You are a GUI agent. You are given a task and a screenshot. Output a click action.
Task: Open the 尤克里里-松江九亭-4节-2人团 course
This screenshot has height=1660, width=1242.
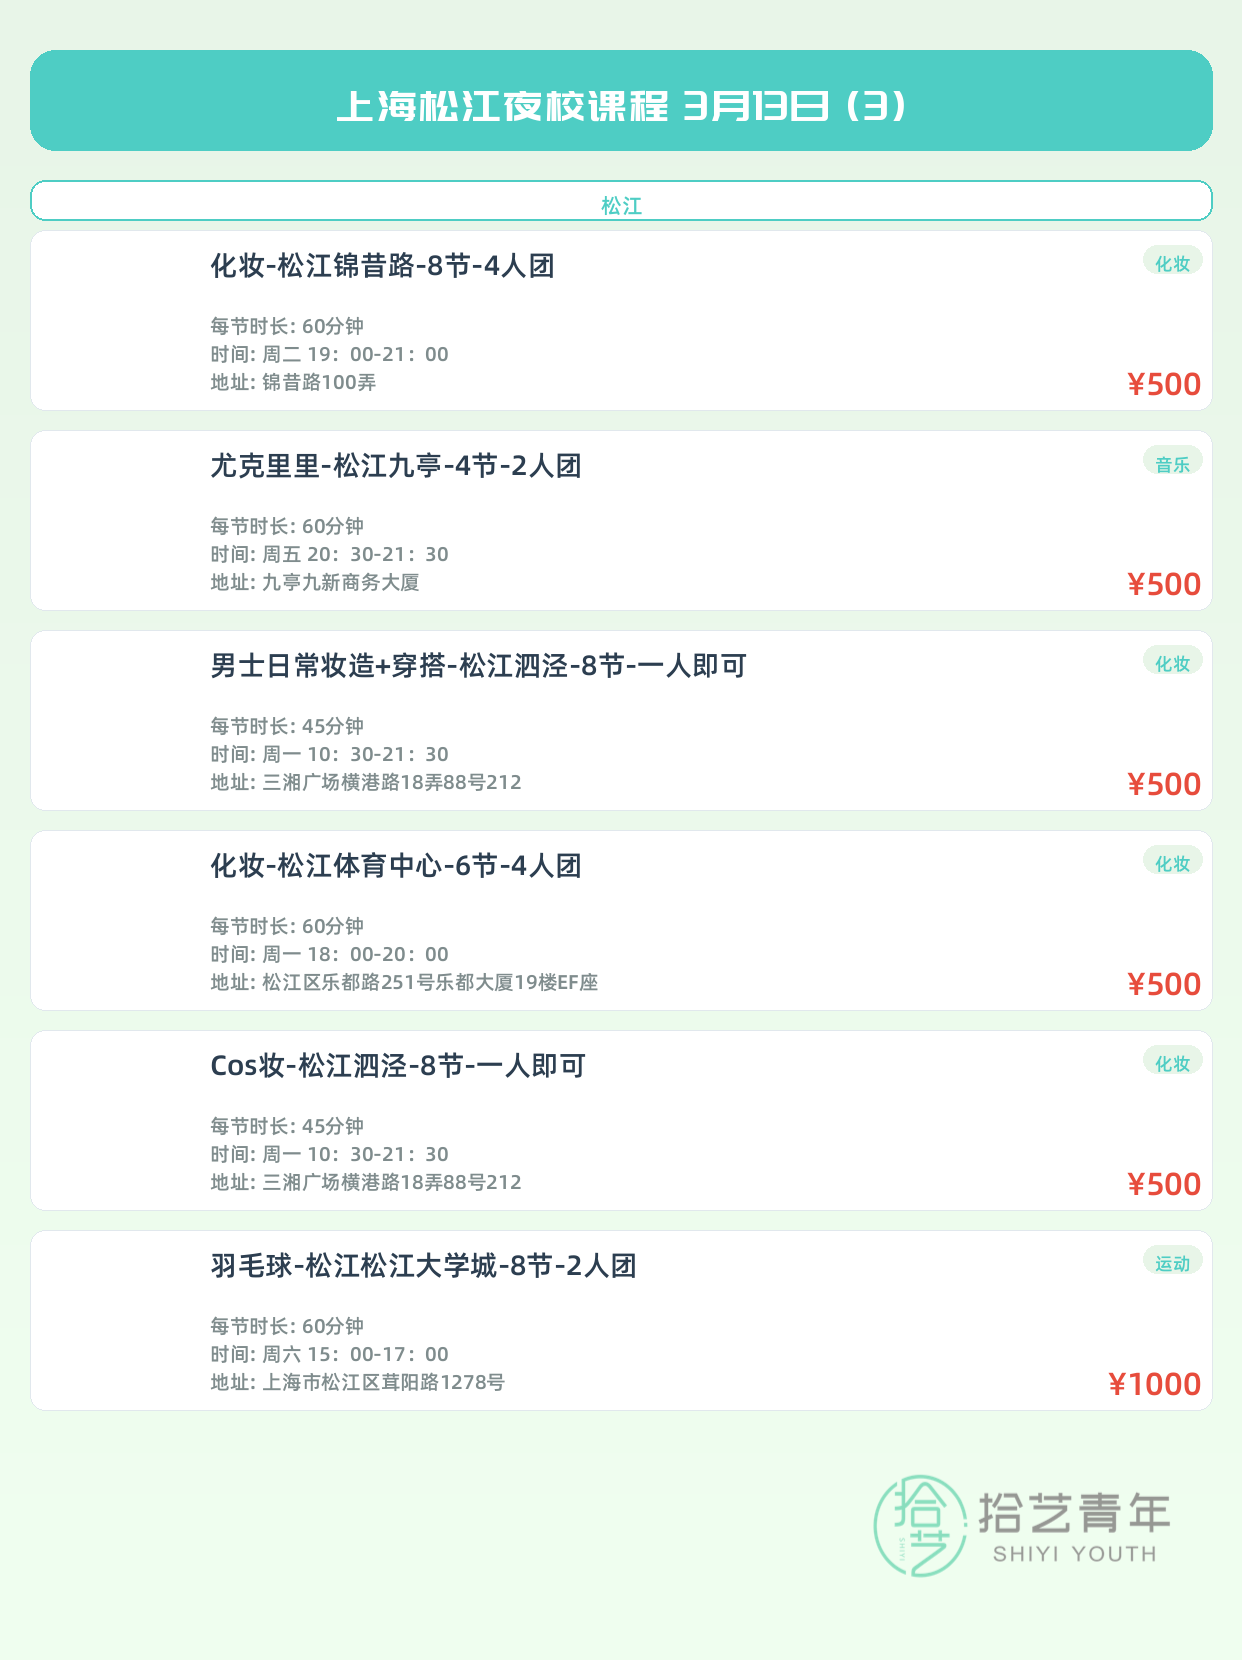click(396, 466)
